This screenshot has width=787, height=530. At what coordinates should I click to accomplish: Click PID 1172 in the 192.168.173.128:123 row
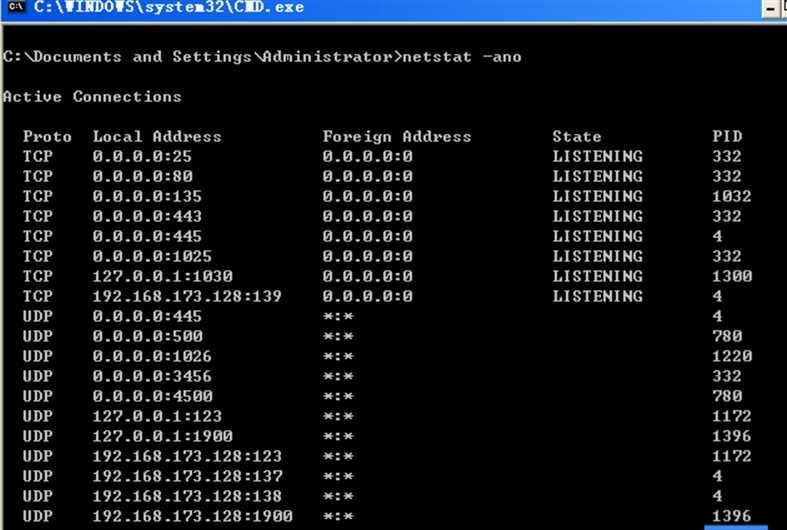(x=732, y=456)
